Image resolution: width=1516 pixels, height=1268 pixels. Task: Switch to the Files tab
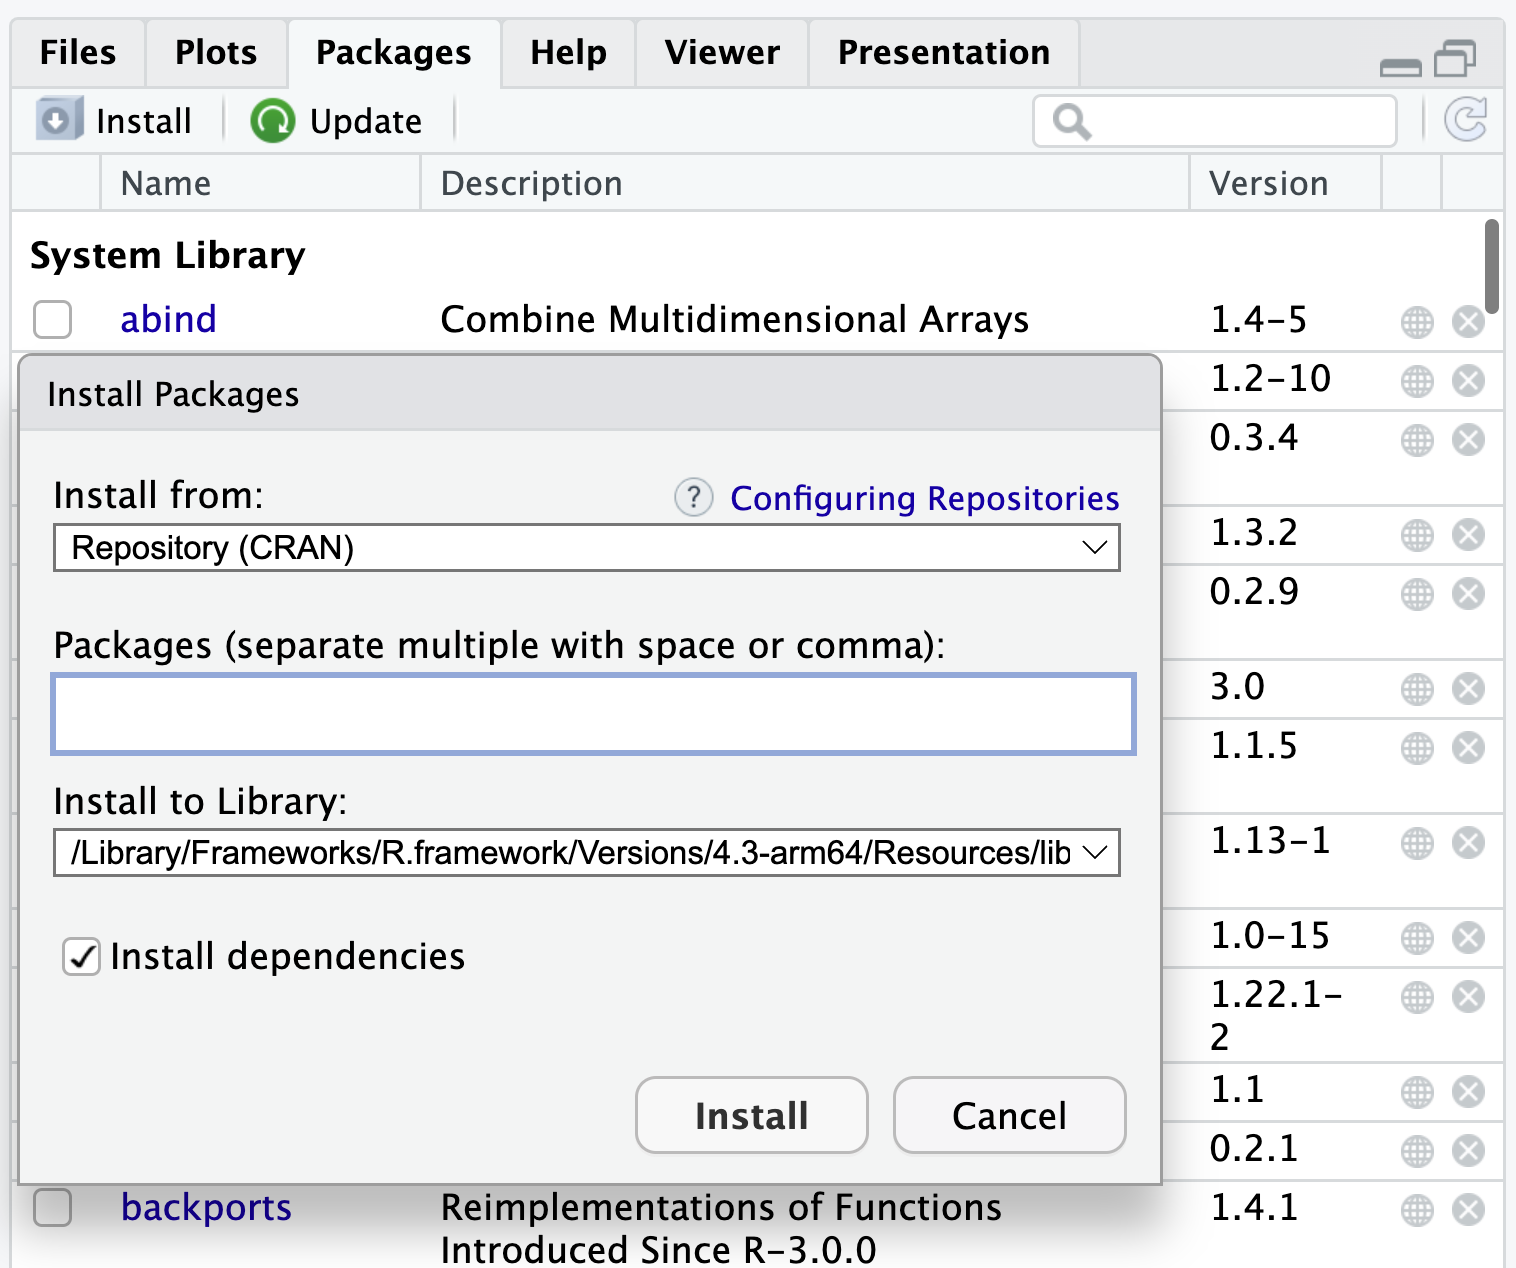point(77,52)
